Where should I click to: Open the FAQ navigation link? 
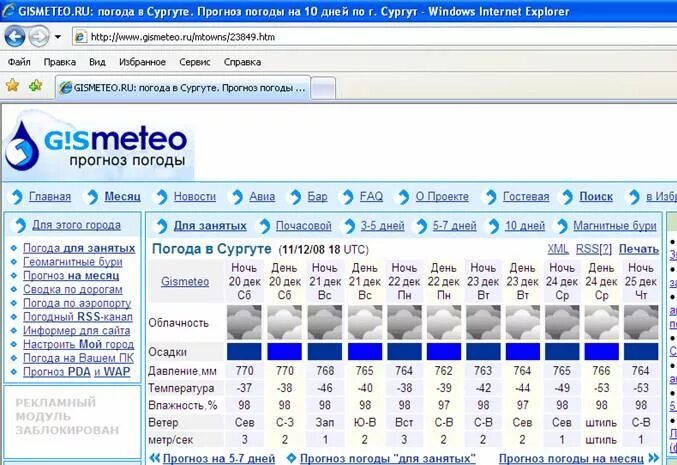pyautogui.click(x=371, y=197)
